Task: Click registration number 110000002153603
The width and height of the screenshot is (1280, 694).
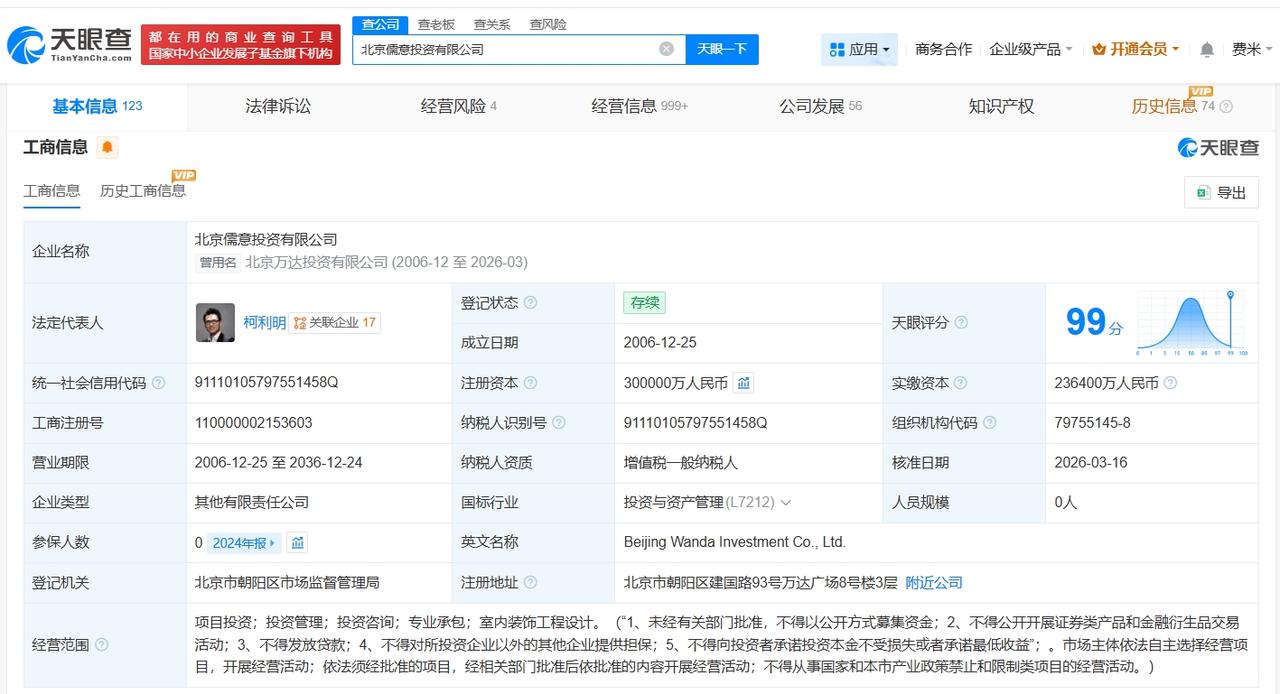Action: (254, 423)
